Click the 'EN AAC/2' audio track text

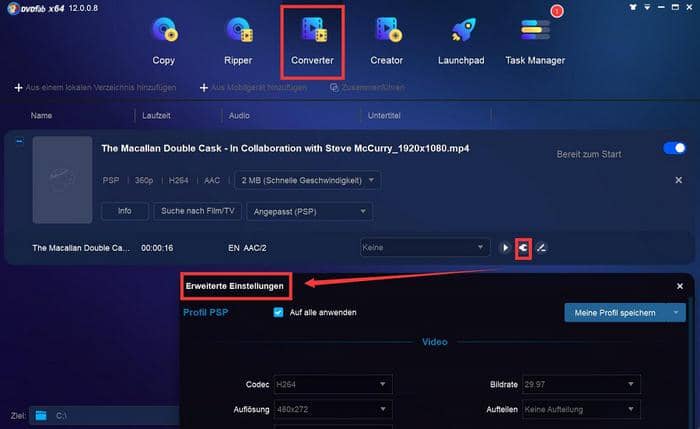[x=247, y=248]
